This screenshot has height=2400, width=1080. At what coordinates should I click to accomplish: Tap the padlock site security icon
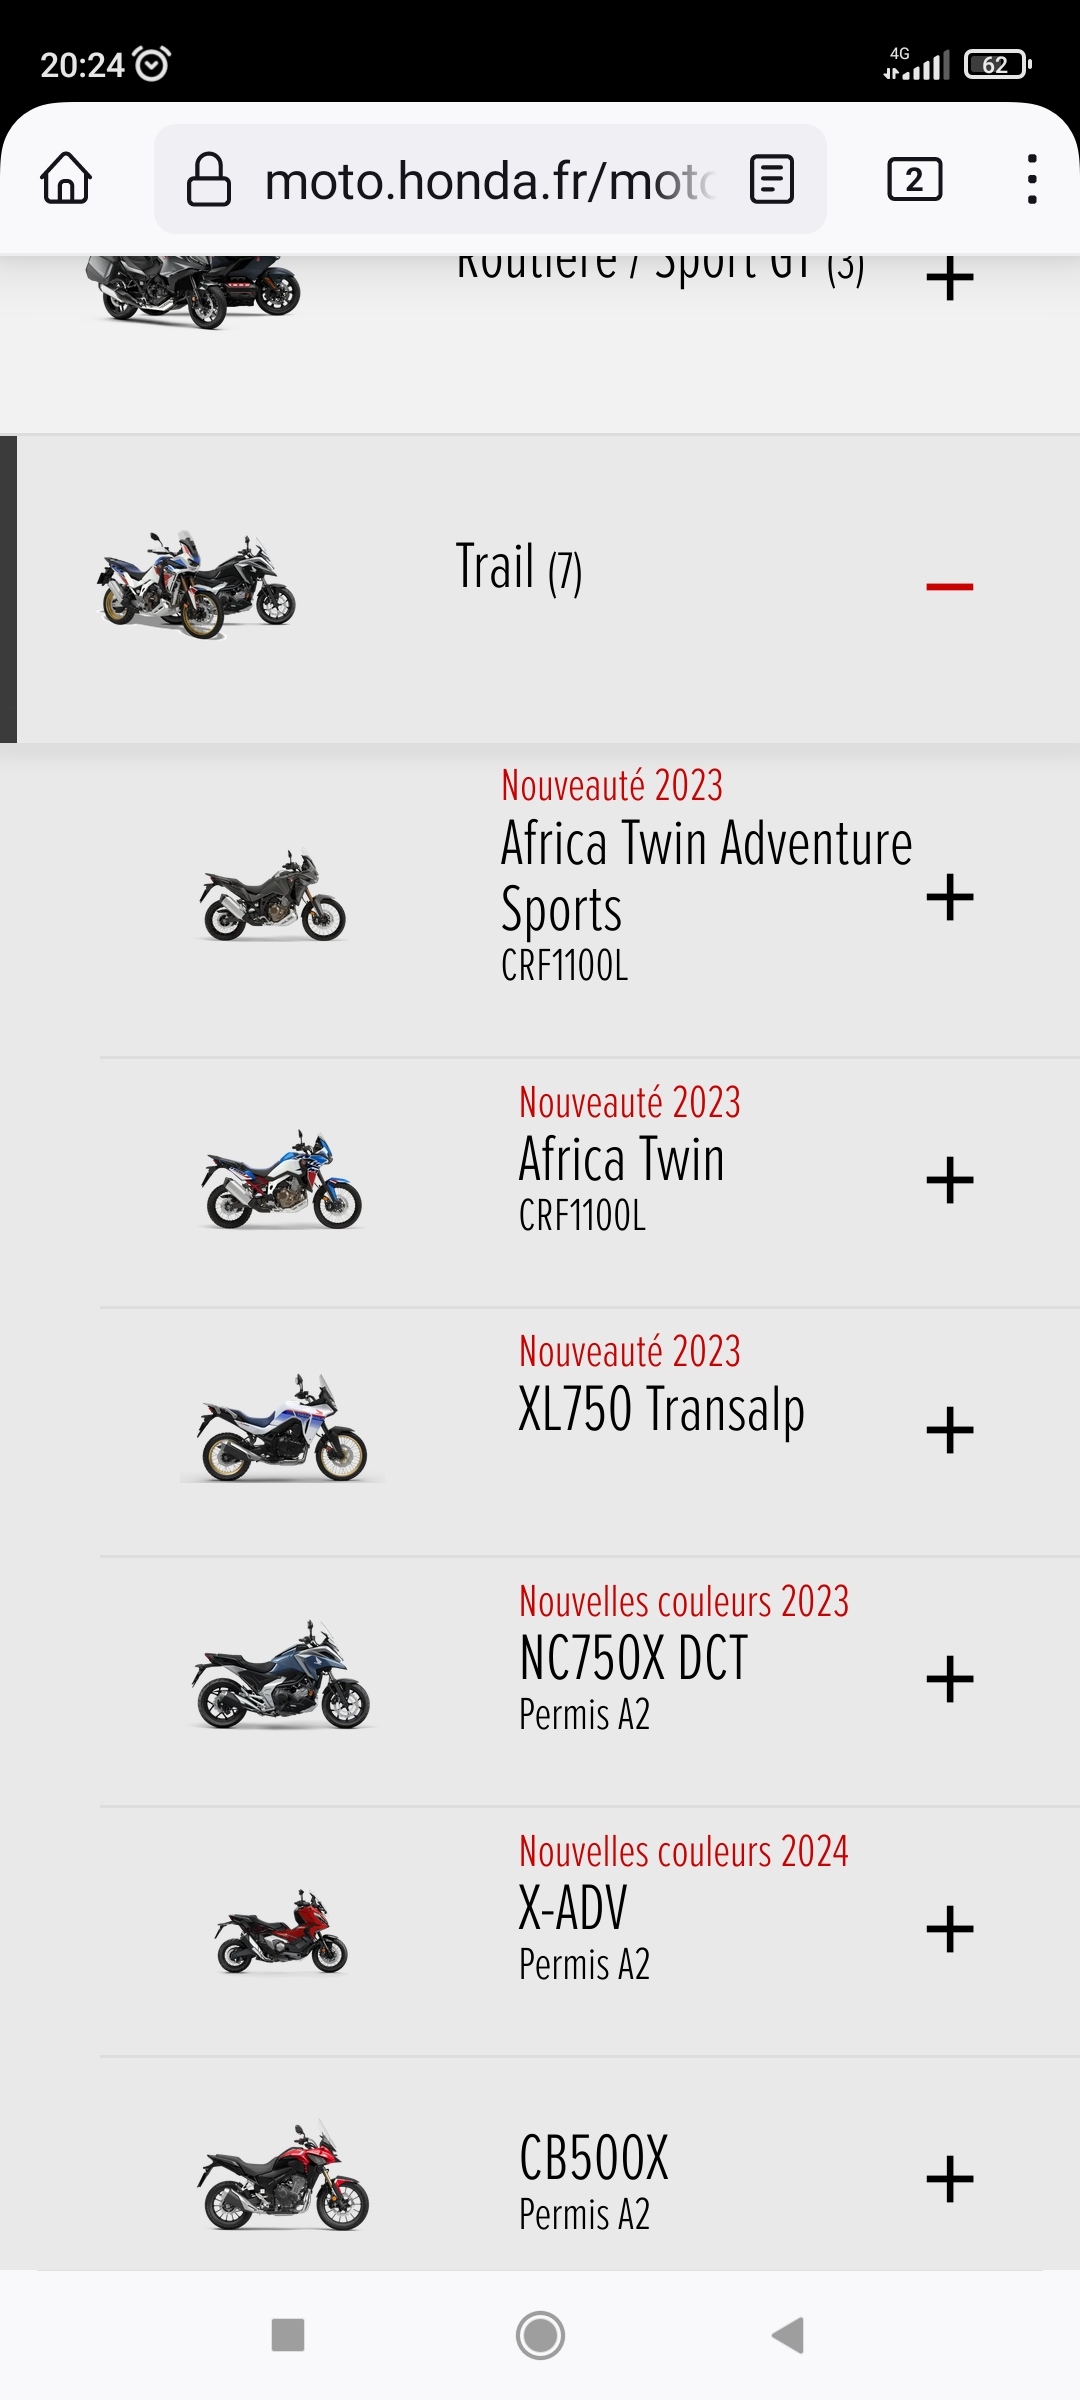pyautogui.click(x=209, y=180)
